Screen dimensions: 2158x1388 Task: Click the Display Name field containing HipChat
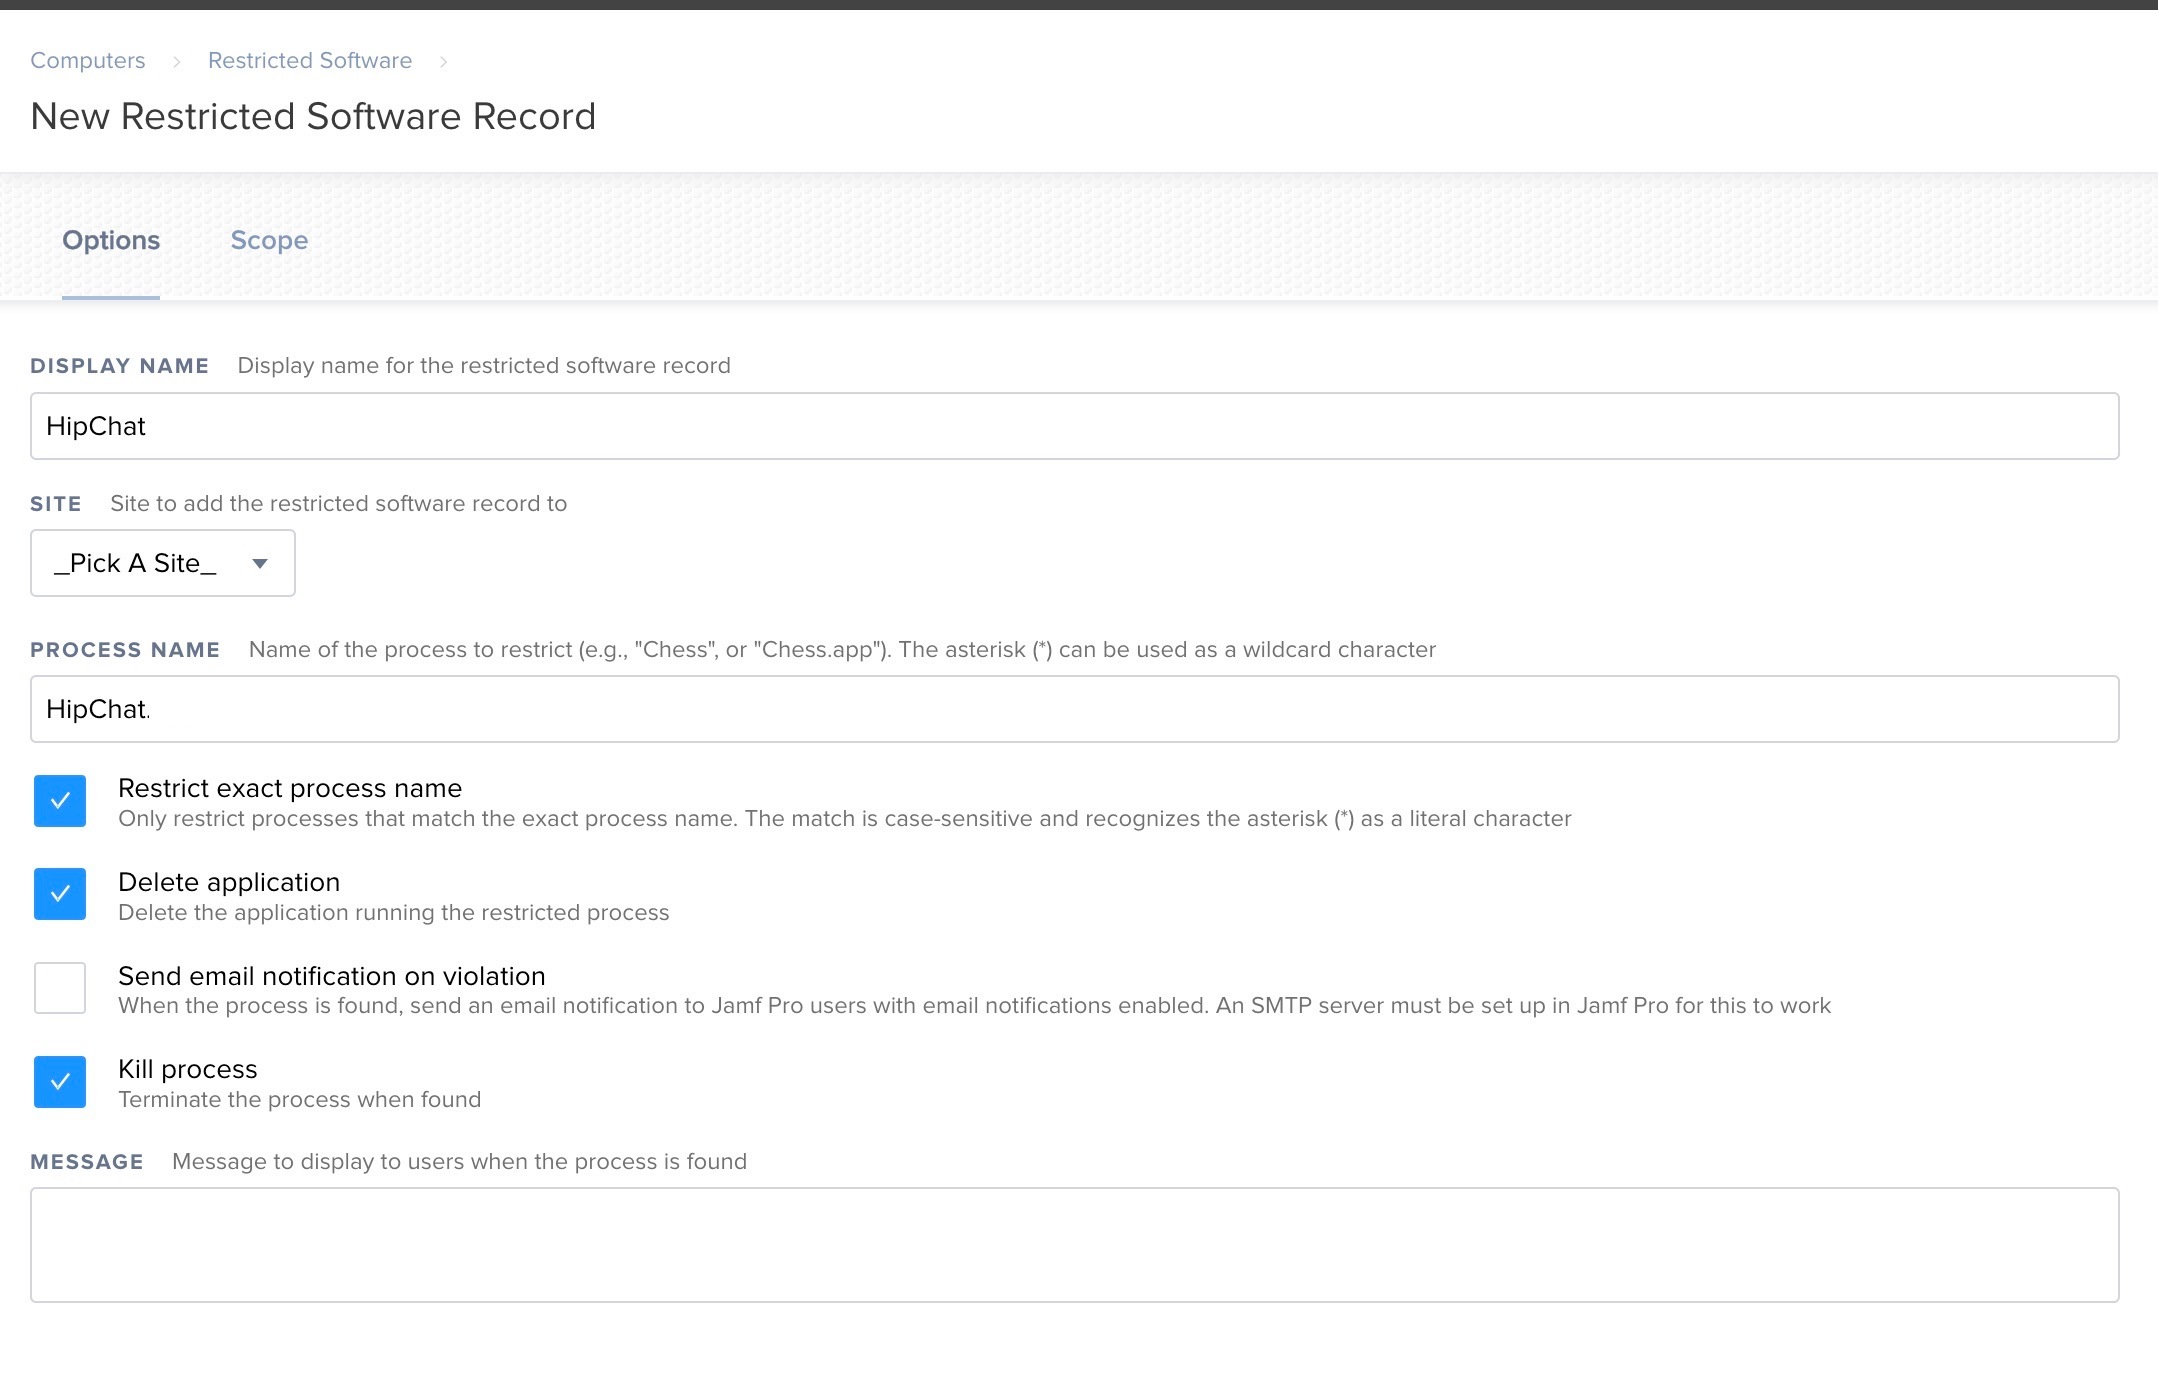tap(1075, 426)
